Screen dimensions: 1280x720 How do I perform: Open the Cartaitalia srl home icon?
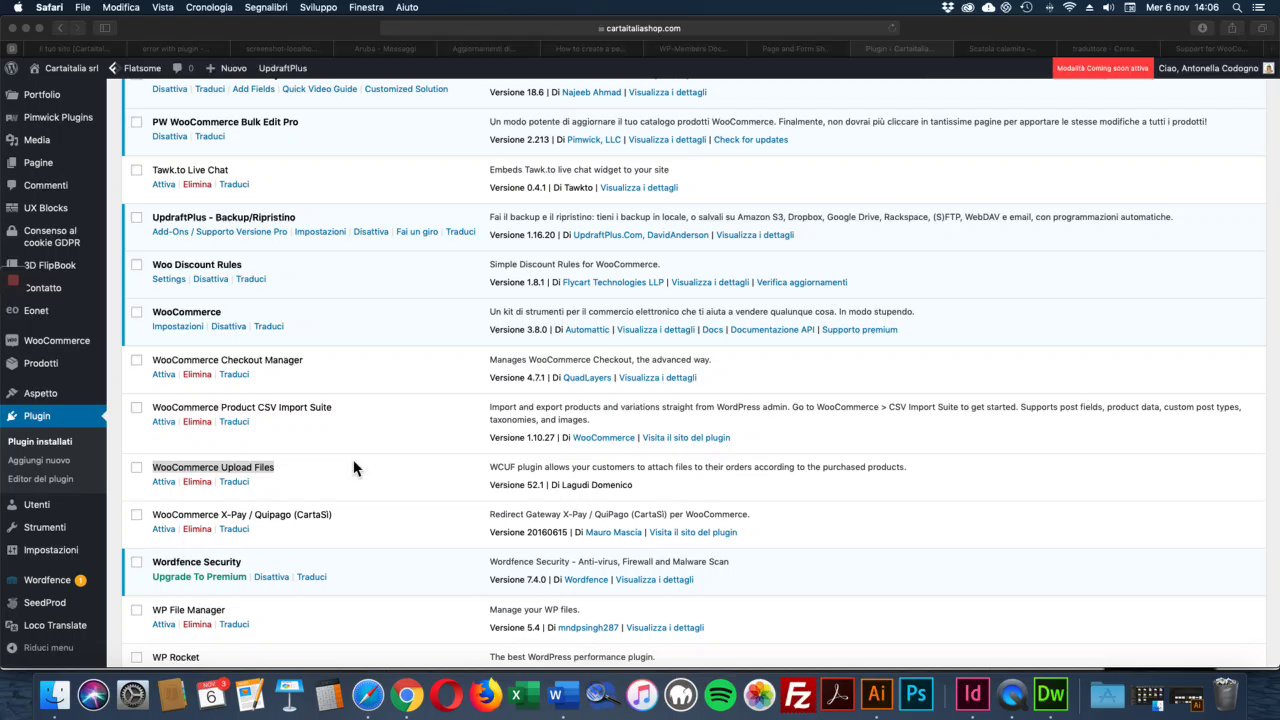click(x=35, y=68)
